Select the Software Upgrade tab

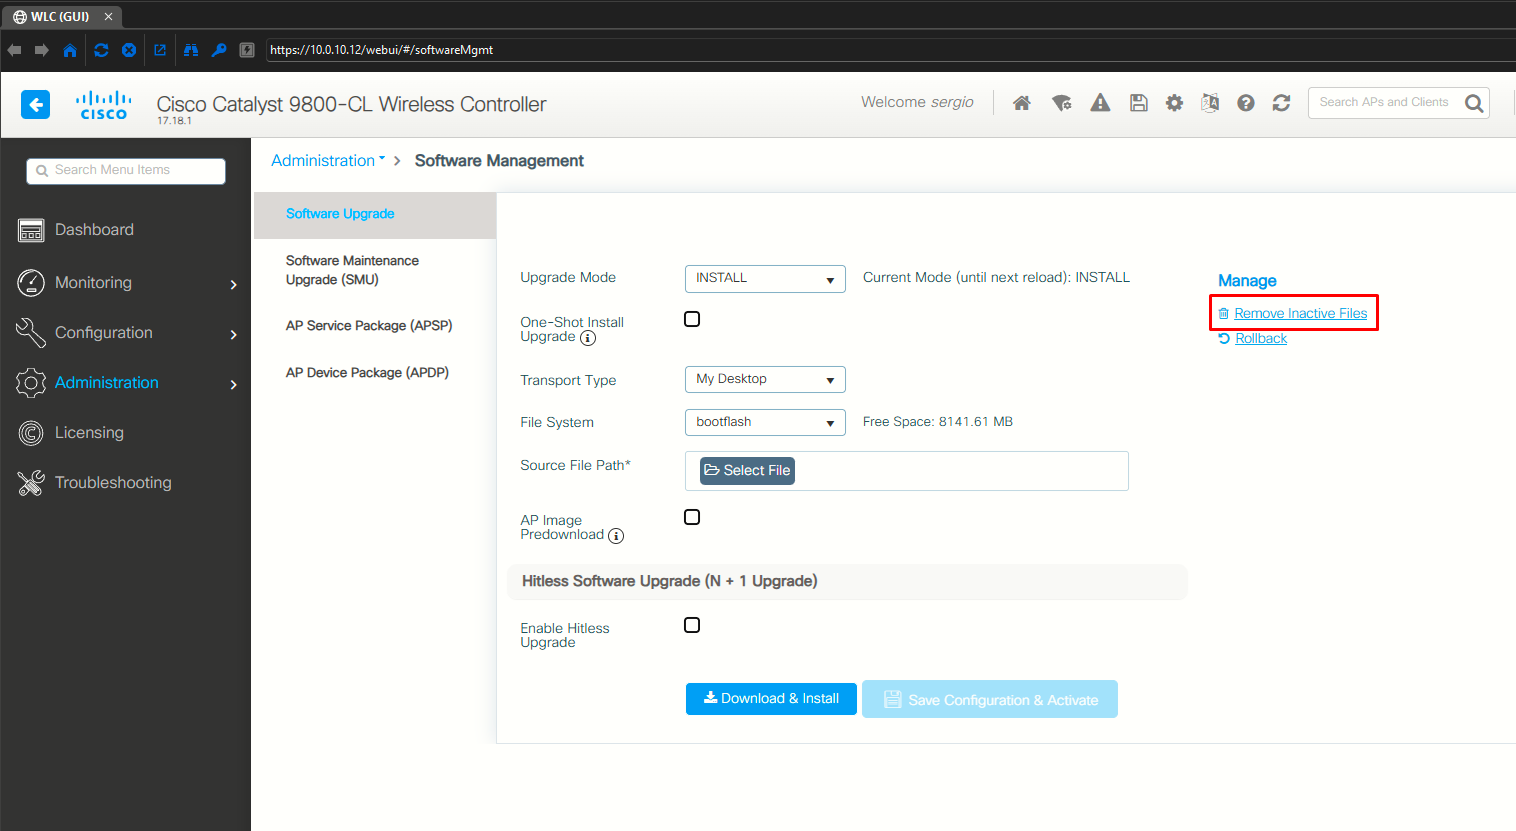pos(375,214)
